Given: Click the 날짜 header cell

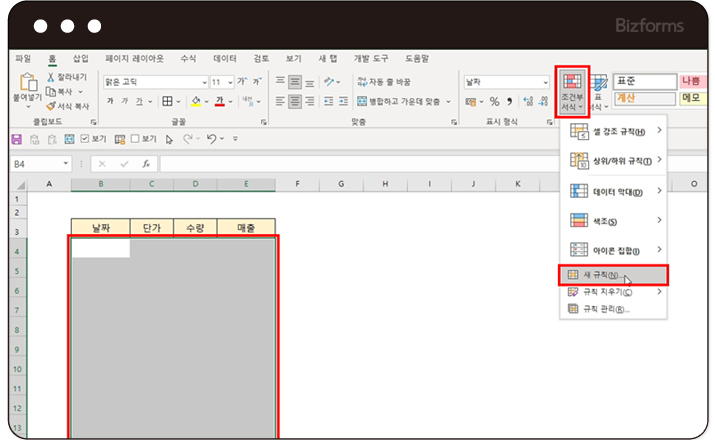Looking at the screenshot, I should click(x=100, y=227).
